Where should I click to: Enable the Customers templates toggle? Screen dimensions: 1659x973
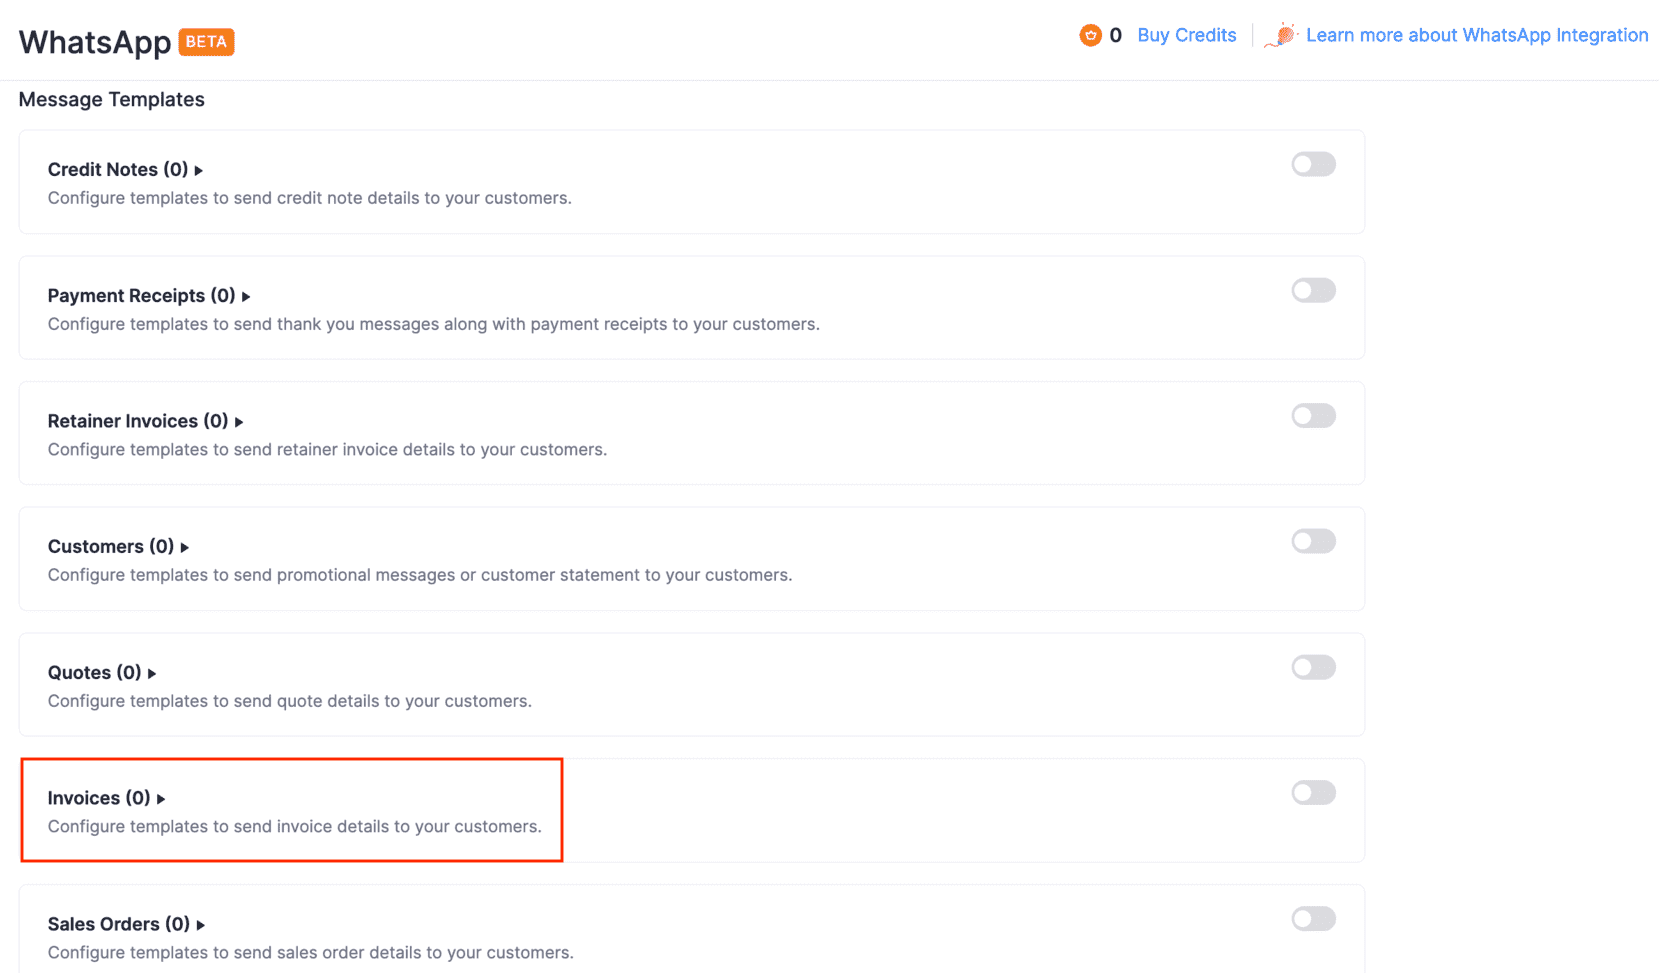point(1313,542)
